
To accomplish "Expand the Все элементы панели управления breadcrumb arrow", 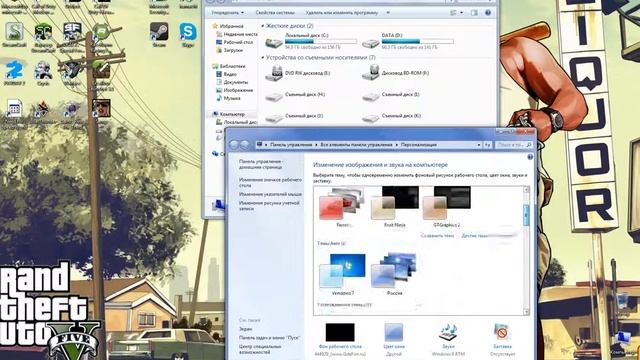I will click(396, 145).
